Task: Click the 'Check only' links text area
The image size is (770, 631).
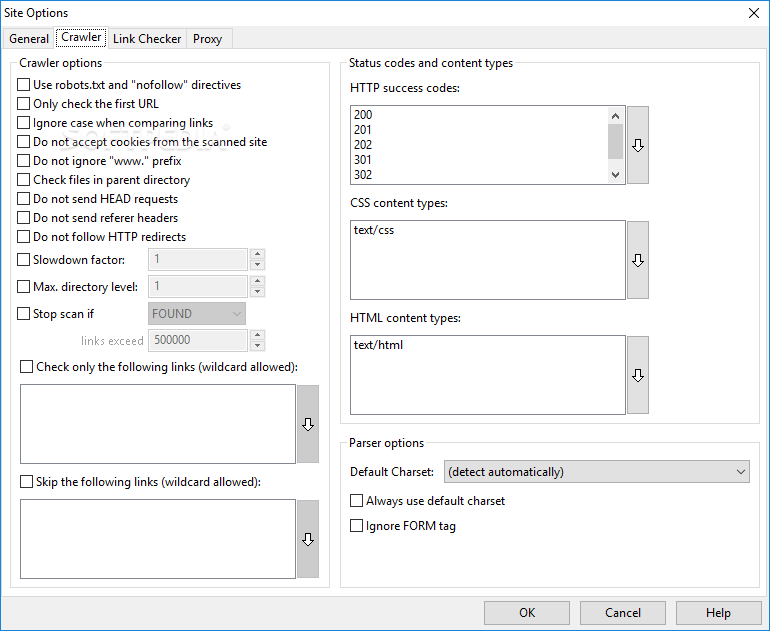Action: (x=158, y=424)
